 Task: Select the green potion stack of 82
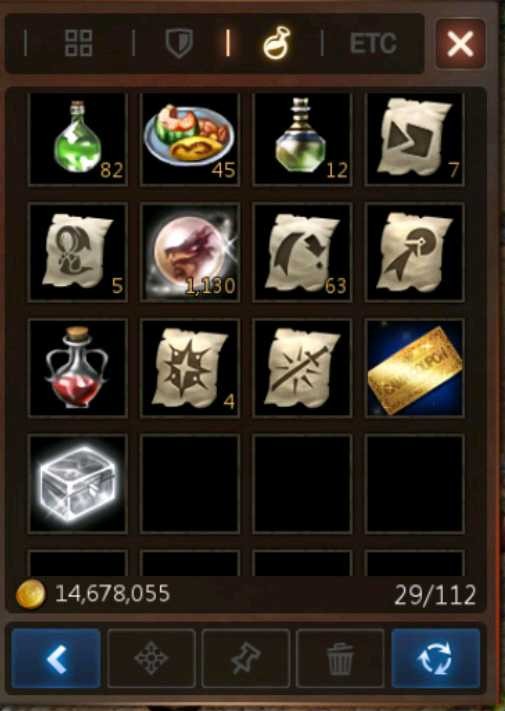pos(78,139)
